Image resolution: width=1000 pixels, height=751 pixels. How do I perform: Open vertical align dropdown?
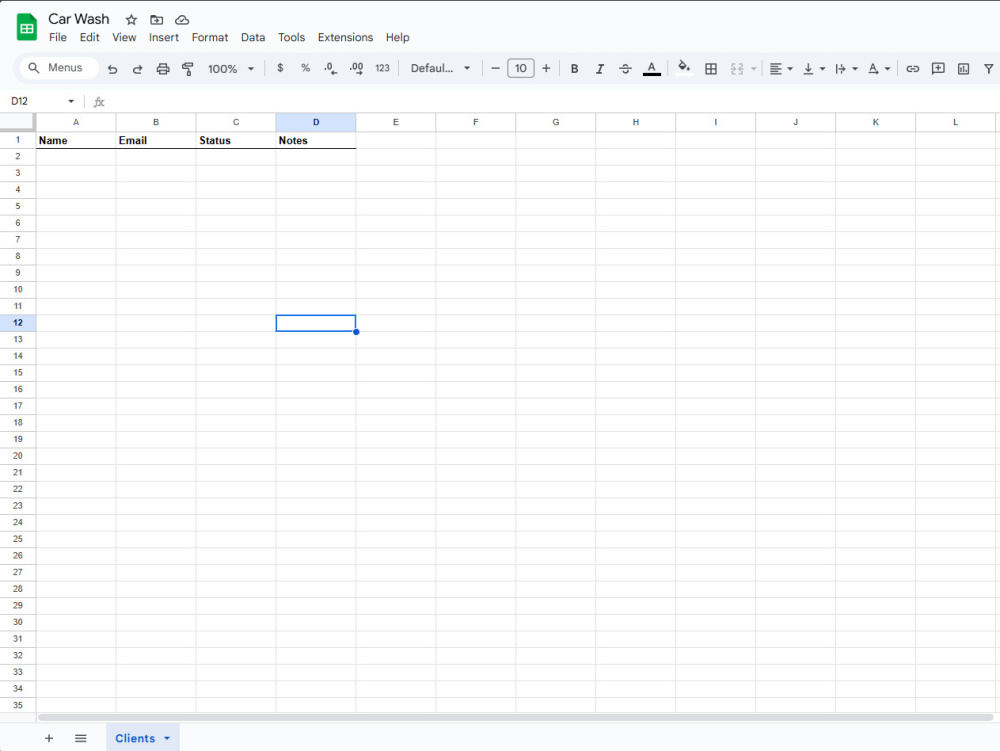813,69
